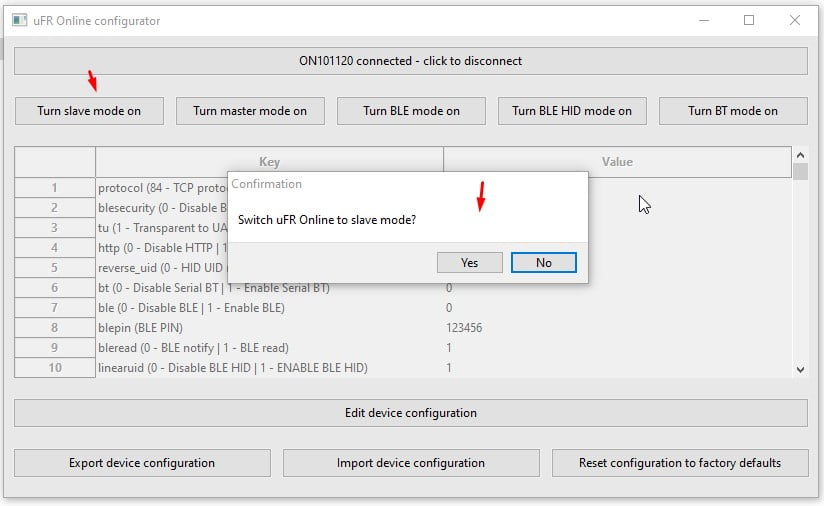This screenshot has height=506, width=824.
Task: Close the uFR Online configurator window
Action: [795, 20]
